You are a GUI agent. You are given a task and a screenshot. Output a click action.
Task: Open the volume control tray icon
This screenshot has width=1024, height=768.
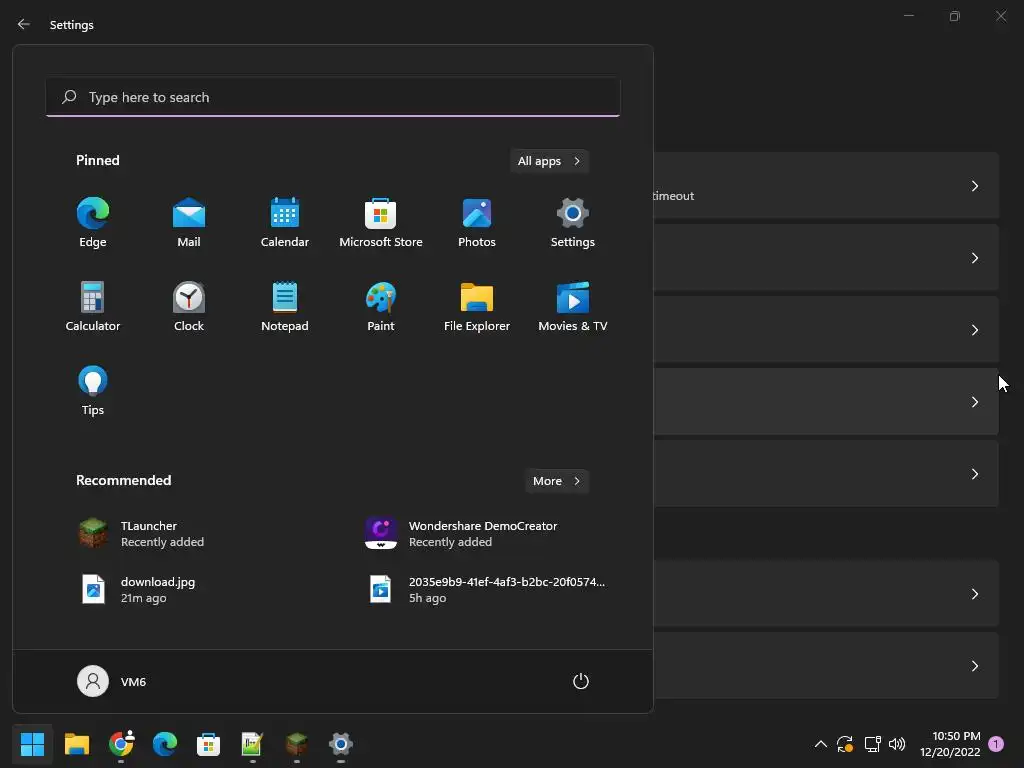[x=897, y=744]
